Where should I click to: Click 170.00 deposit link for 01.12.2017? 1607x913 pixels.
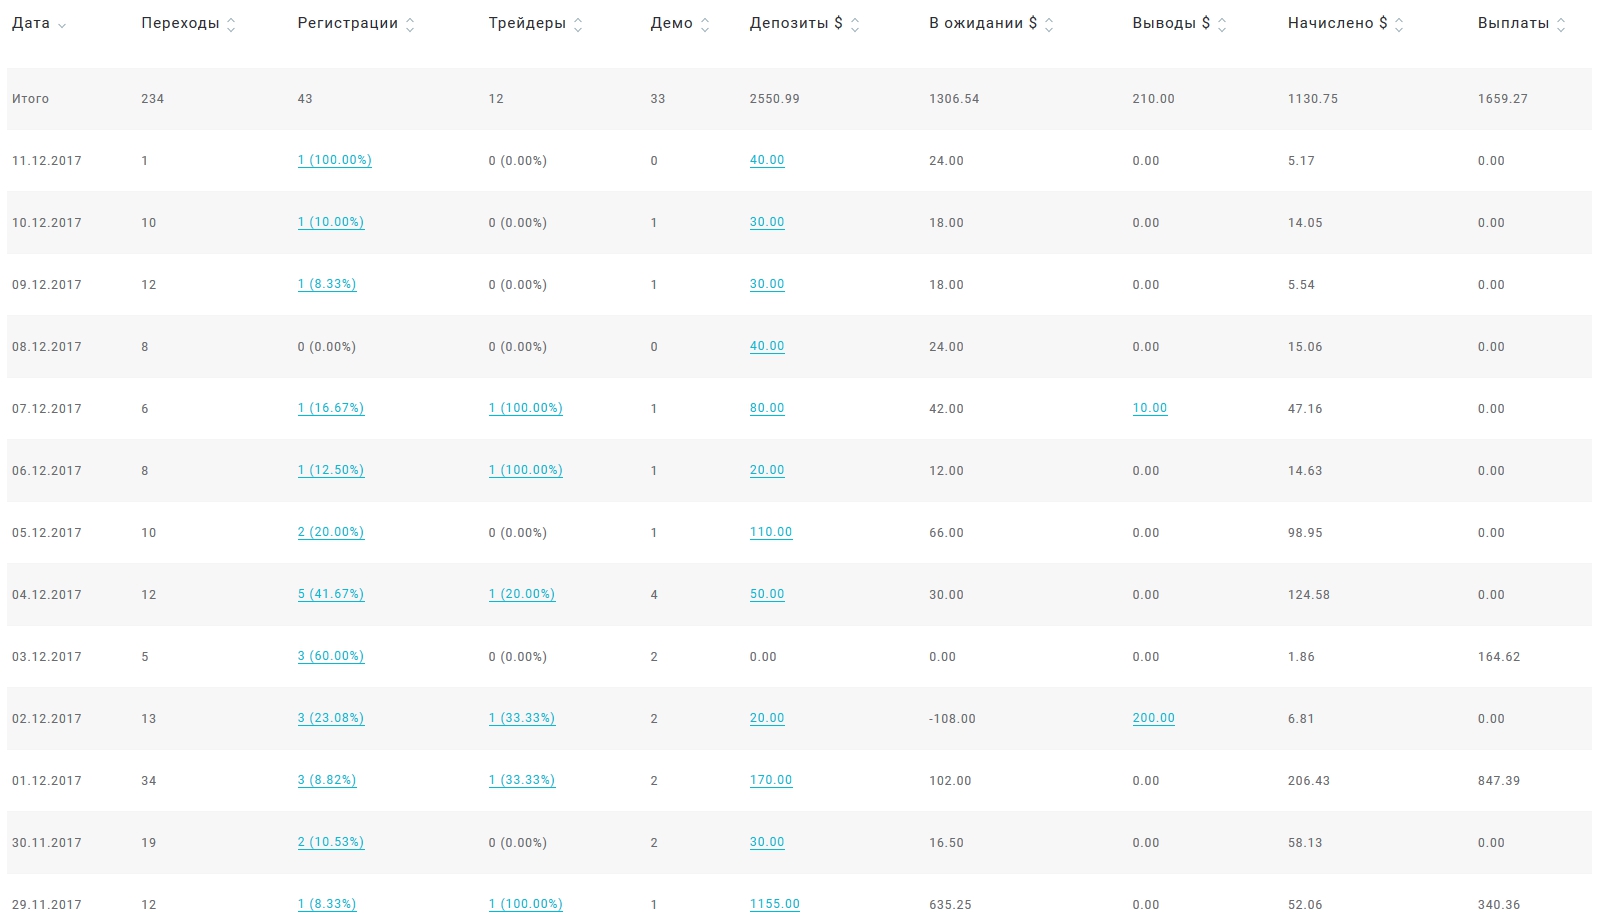(770, 780)
